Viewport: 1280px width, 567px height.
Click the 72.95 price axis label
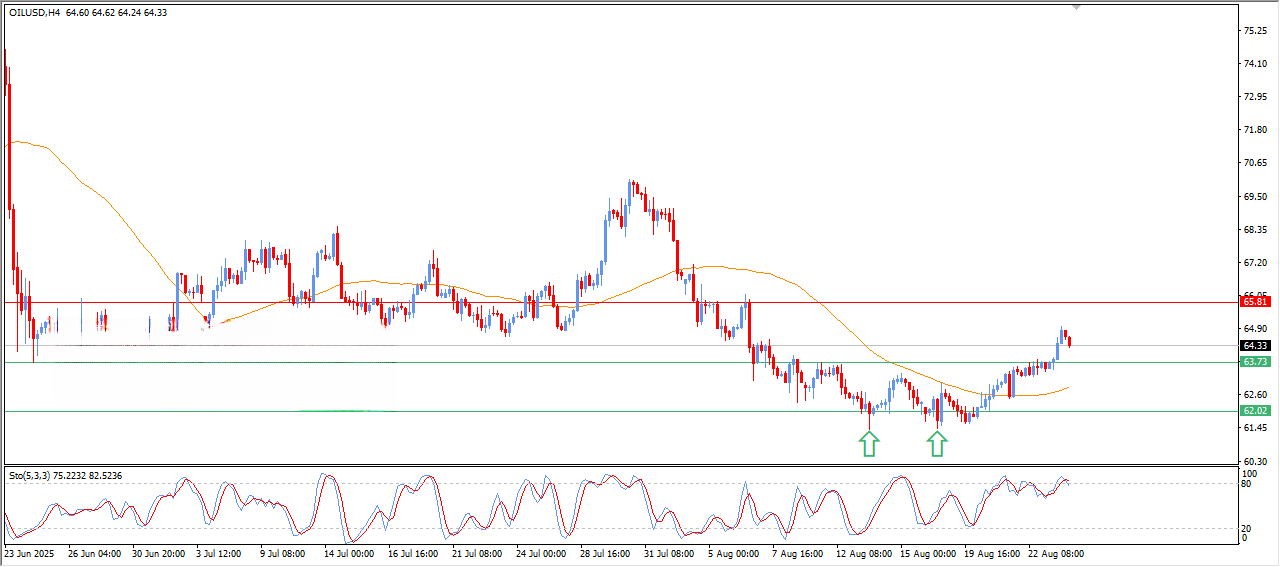[x=1255, y=97]
